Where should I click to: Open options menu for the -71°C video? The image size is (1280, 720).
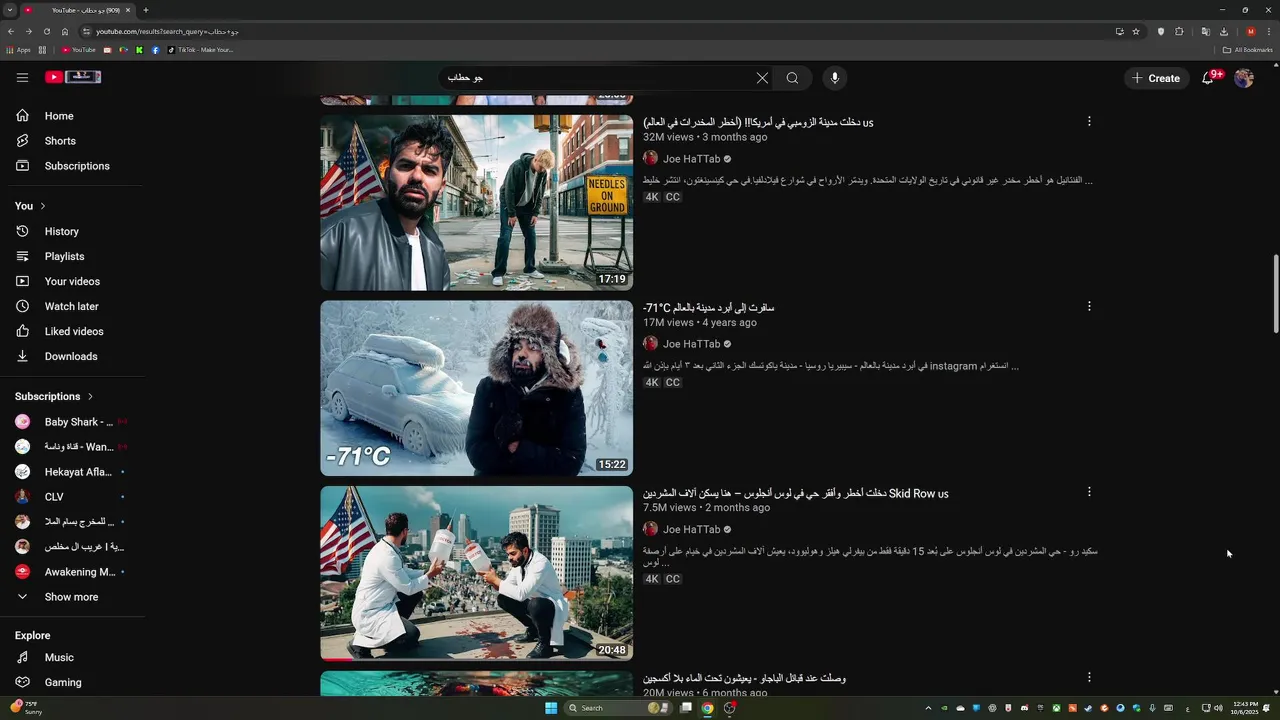click(x=1089, y=306)
